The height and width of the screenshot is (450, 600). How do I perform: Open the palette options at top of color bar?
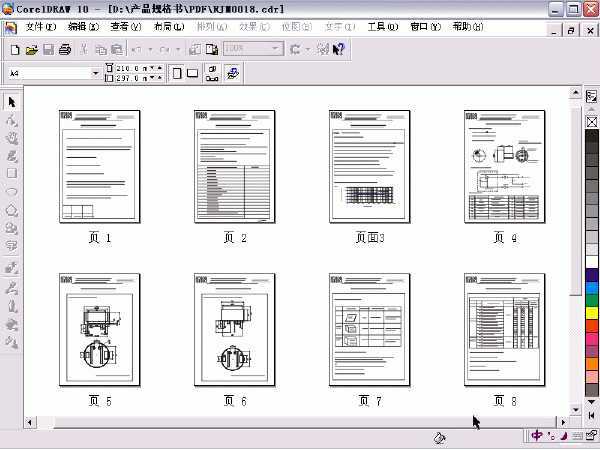pyautogui.click(x=592, y=96)
